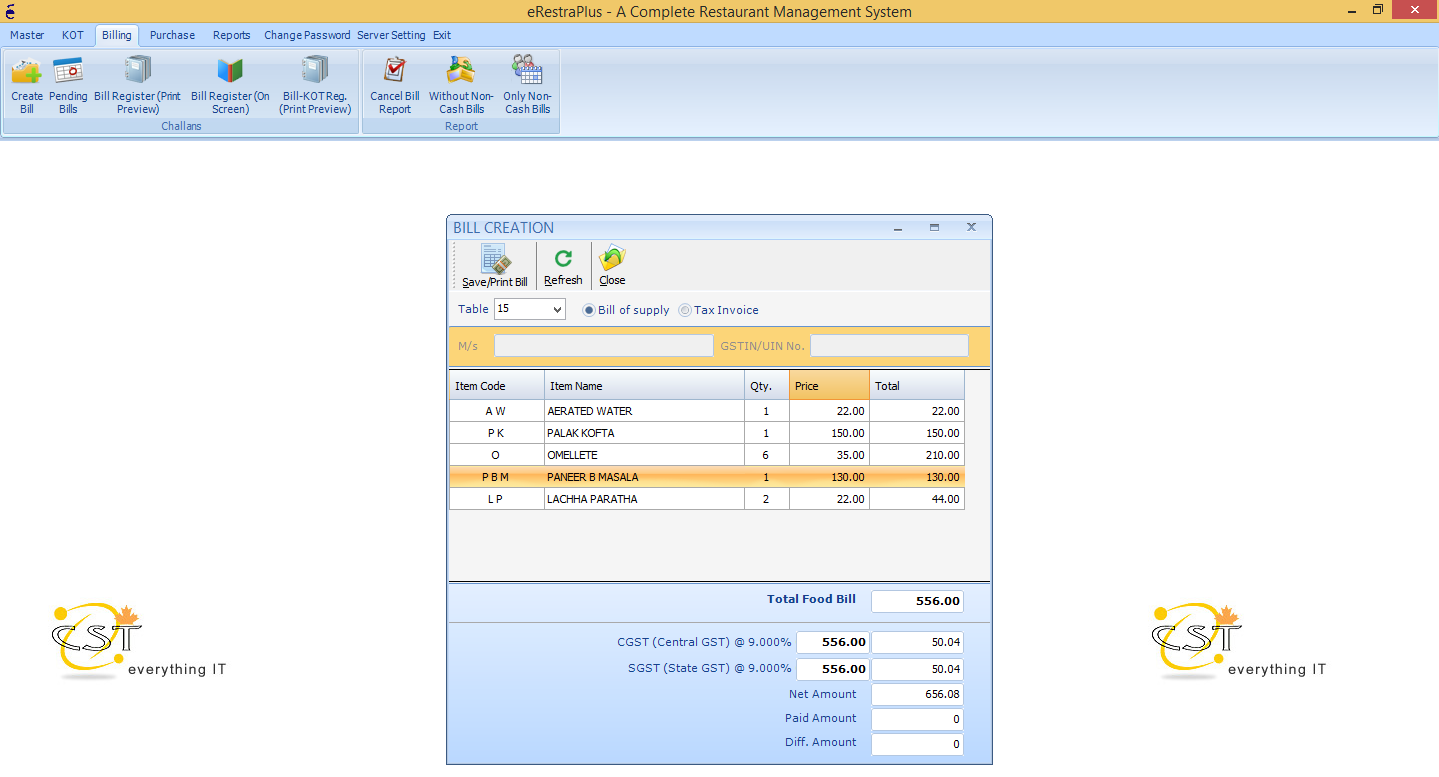Open the Server Setting menu

click(x=391, y=35)
